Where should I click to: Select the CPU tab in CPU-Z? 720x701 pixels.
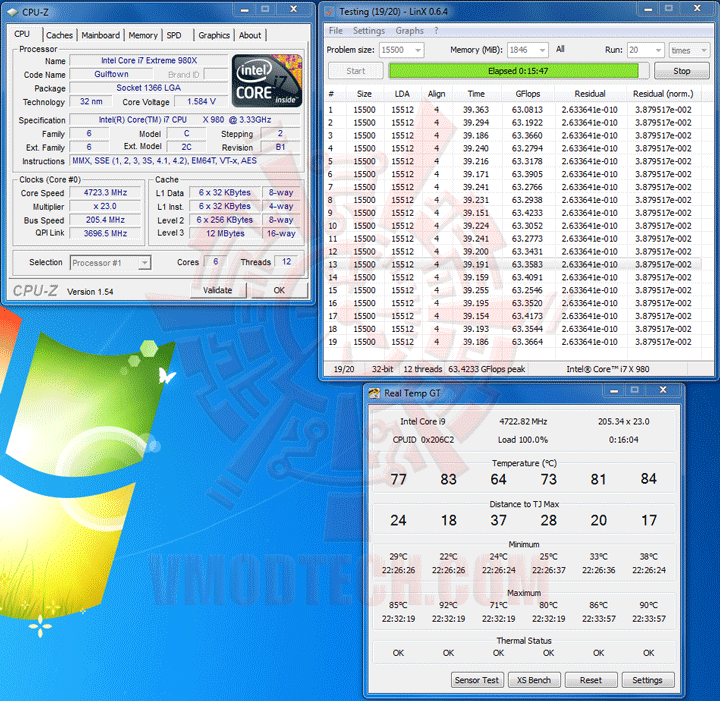[x=22, y=34]
